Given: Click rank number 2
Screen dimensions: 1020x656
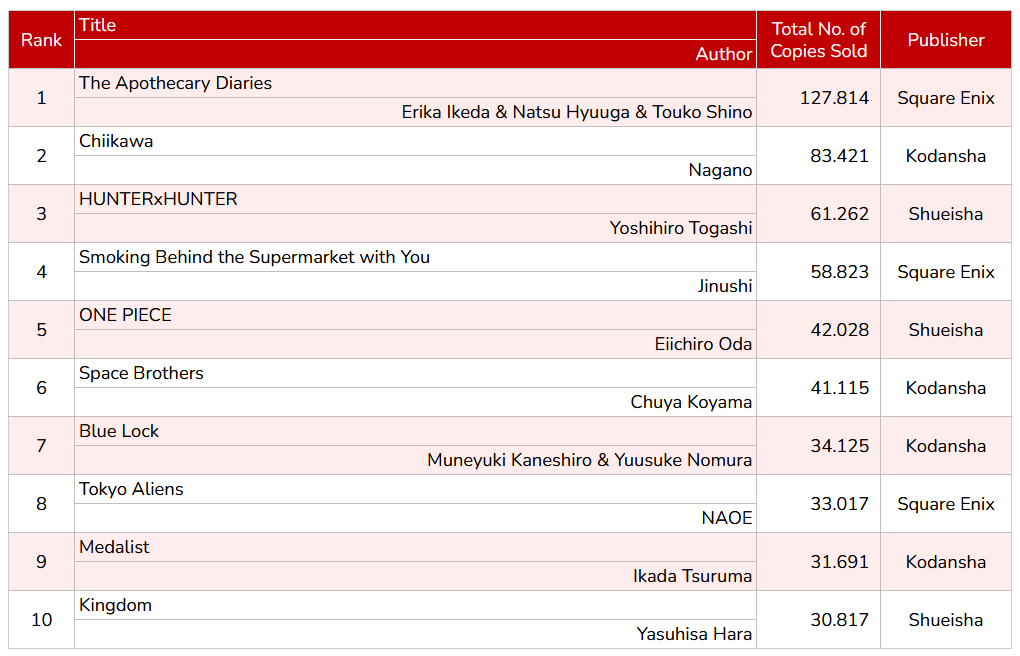Looking at the screenshot, I should tap(42, 156).
